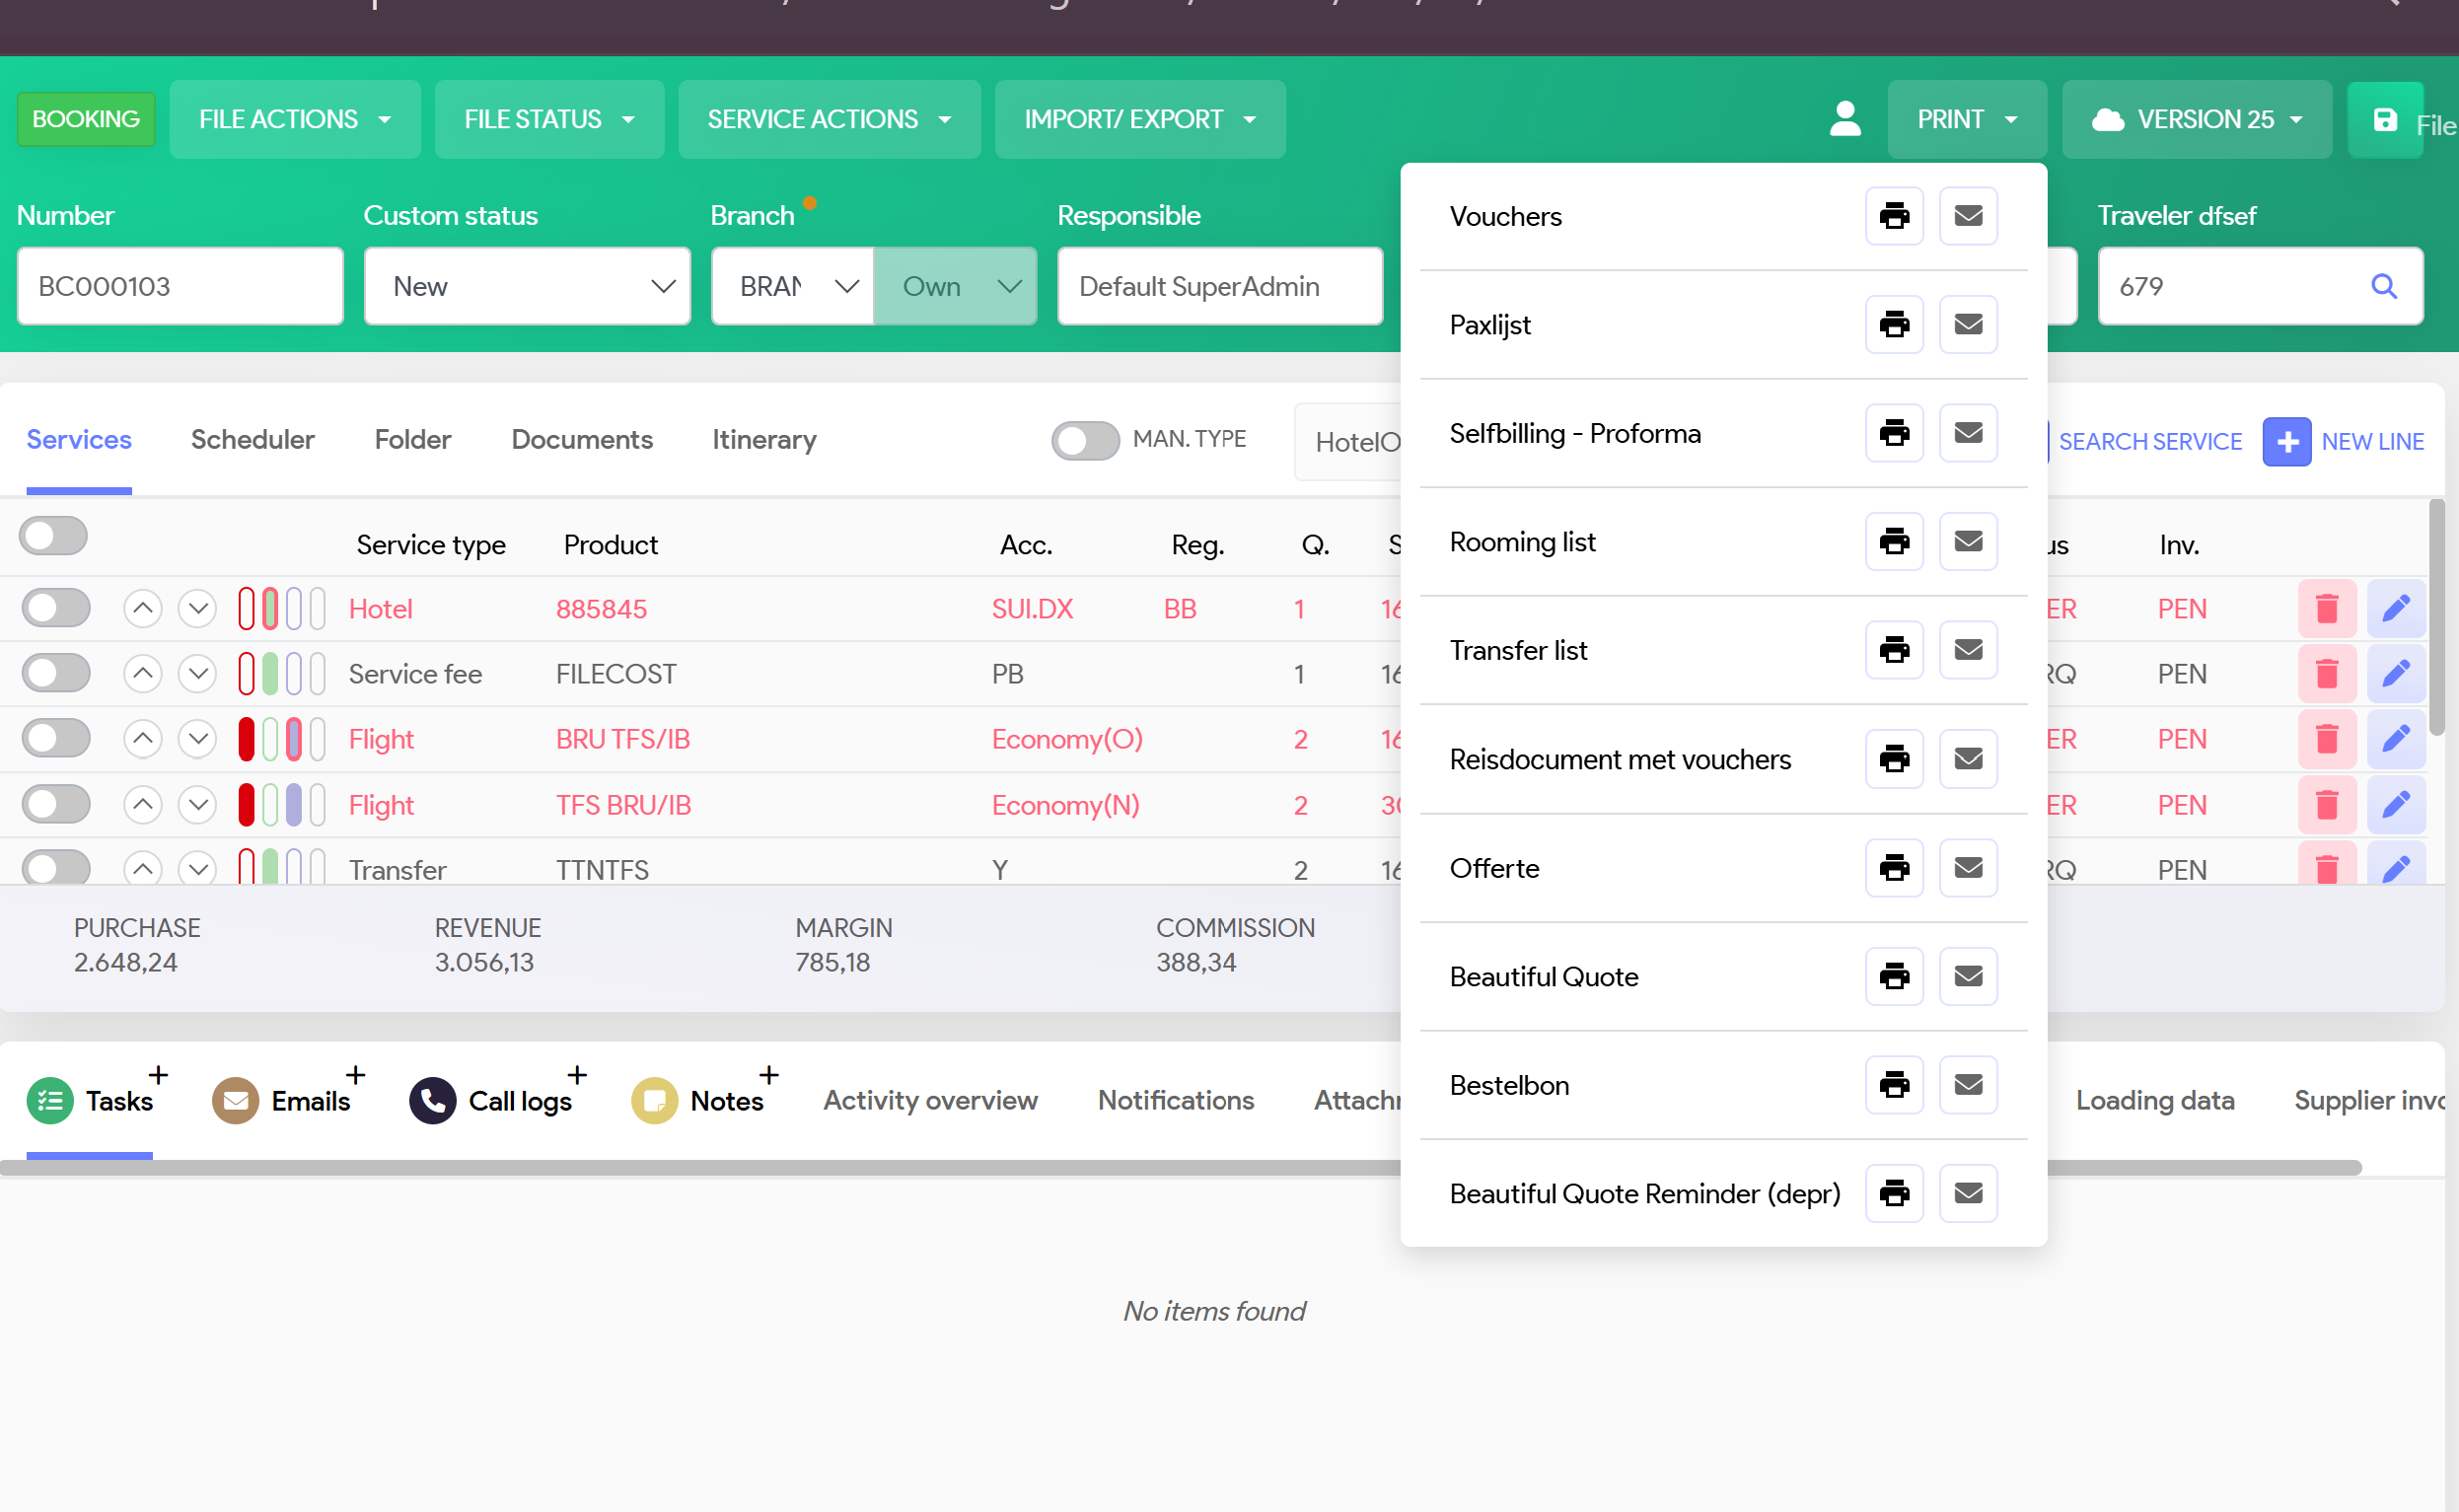Toggle the Hotel row selection switch
Image resolution: width=2459 pixels, height=1512 pixels.
click(56, 608)
